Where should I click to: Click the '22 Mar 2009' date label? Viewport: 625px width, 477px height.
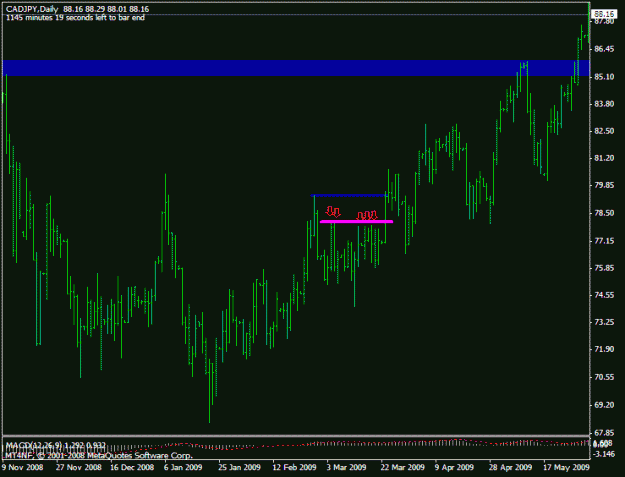403,467
